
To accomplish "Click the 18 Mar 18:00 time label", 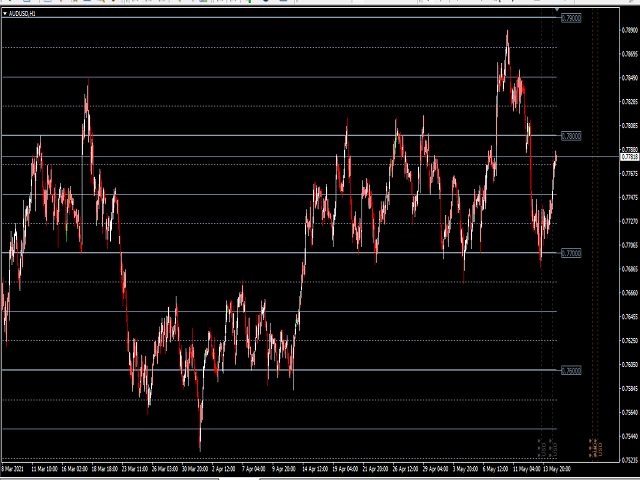I will pos(104,469).
